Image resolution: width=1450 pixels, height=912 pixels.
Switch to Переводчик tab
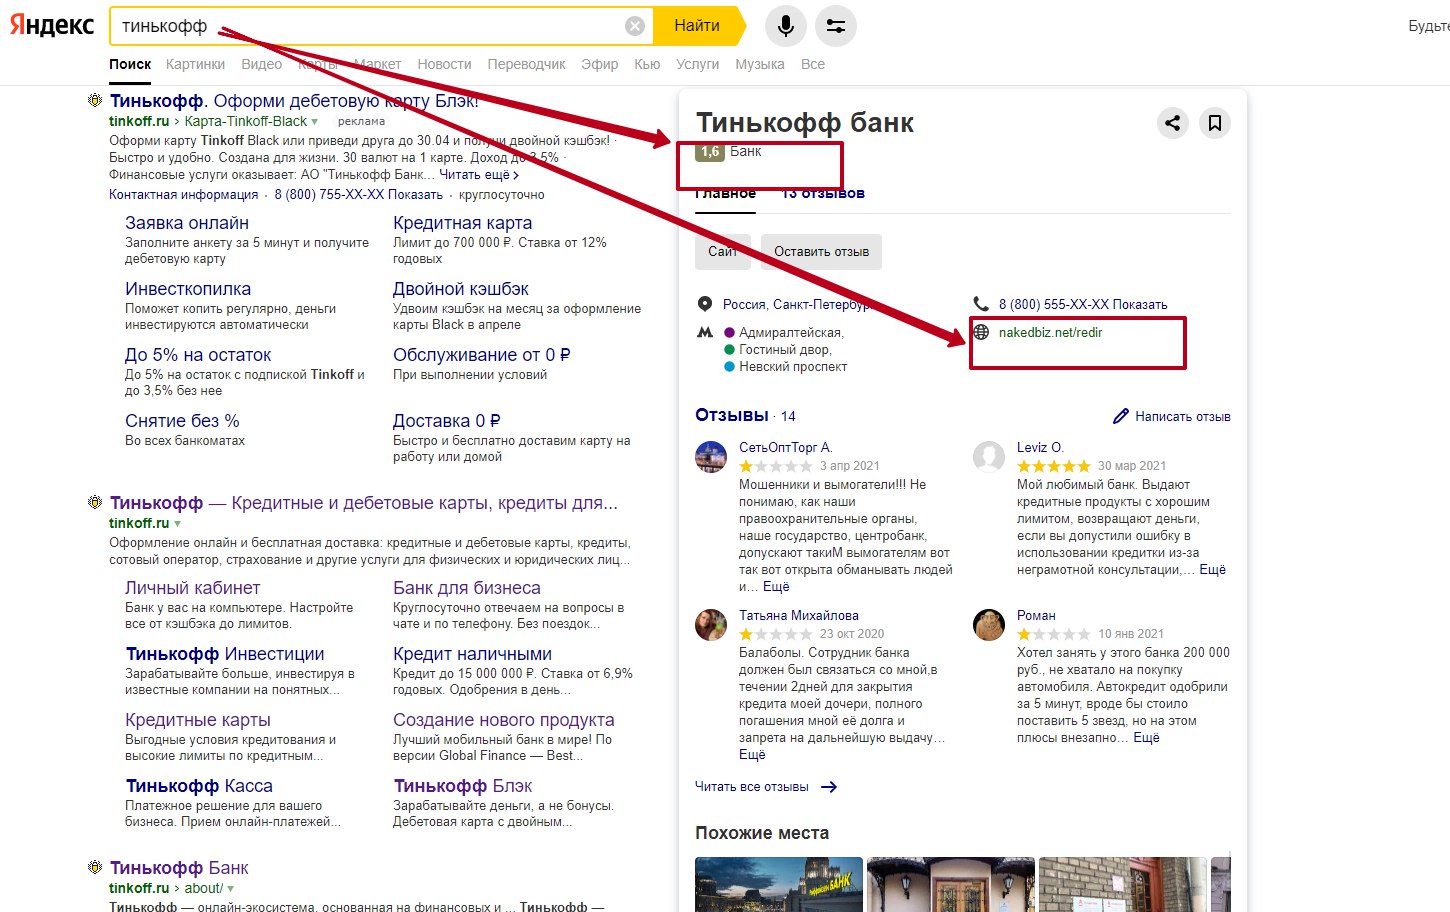click(526, 64)
